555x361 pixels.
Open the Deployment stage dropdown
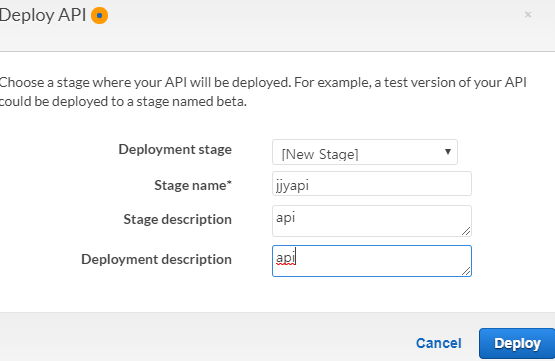365,152
